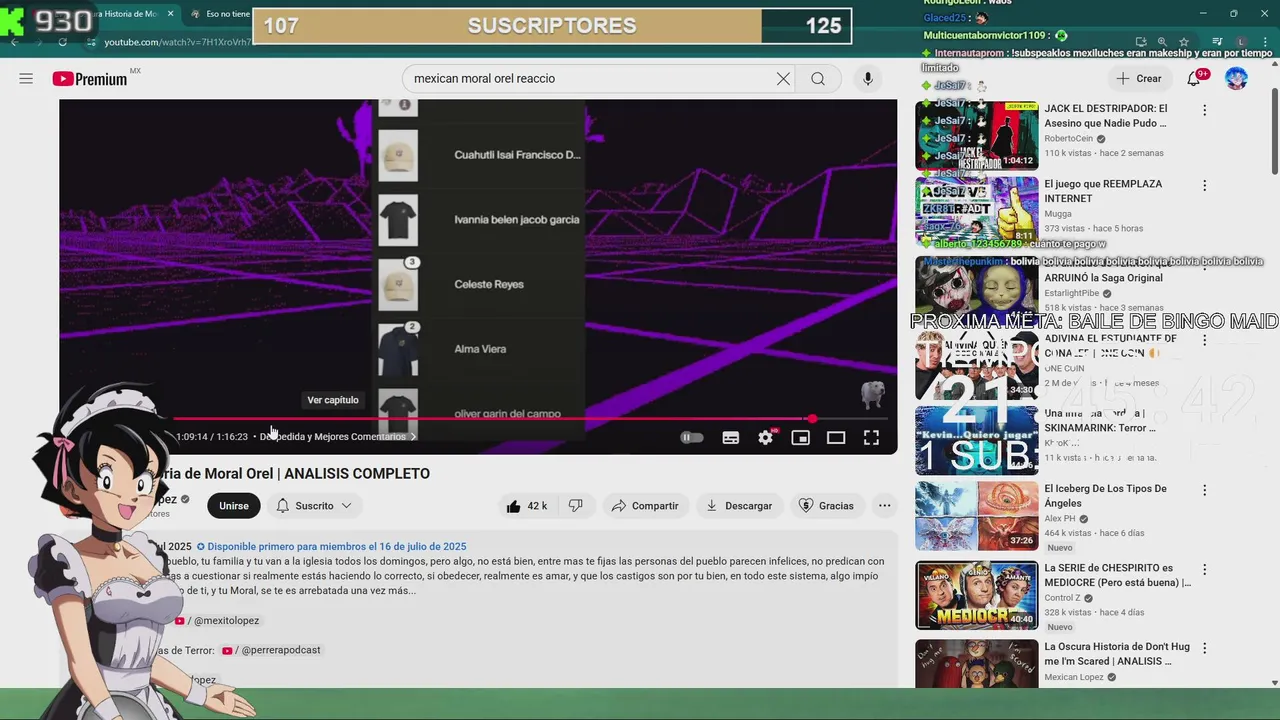The image size is (1280, 720).
Task: Toggle the autoplay switch in the player
Action: point(692,437)
